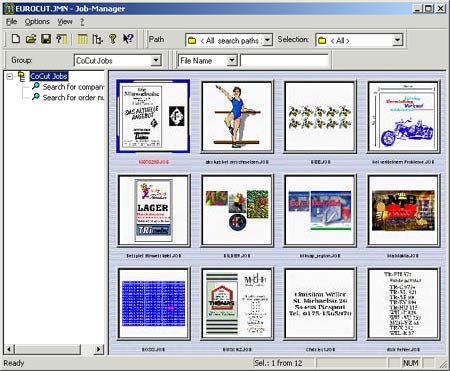Image resolution: width=450 pixels, height=371 pixels.
Task: Click the context help arrow-question icon
Action: tap(128, 39)
